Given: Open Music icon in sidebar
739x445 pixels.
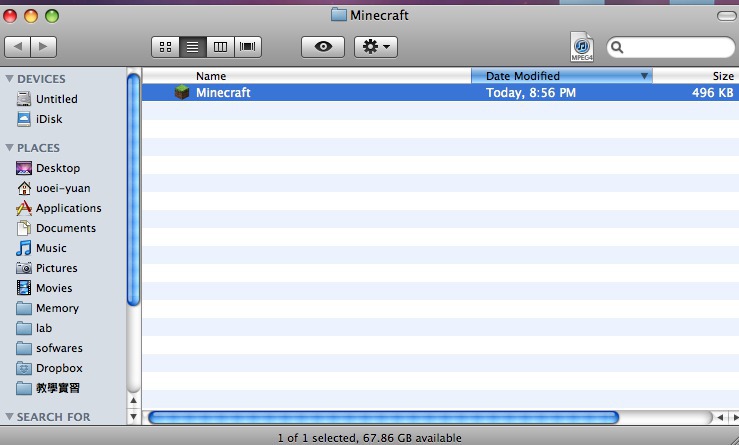Looking at the screenshot, I should (24, 248).
